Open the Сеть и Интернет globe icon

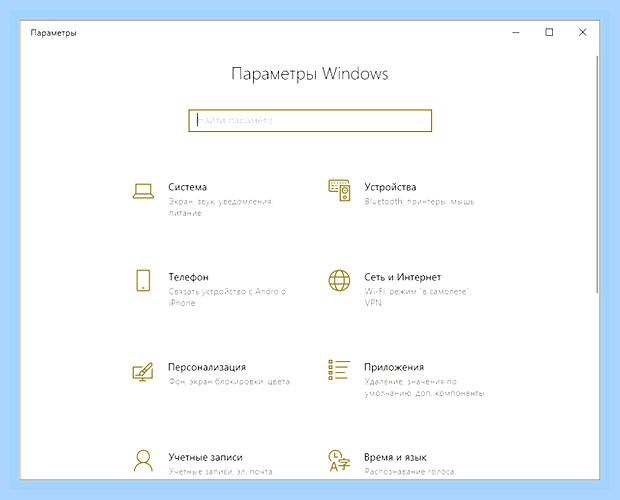[x=339, y=281]
